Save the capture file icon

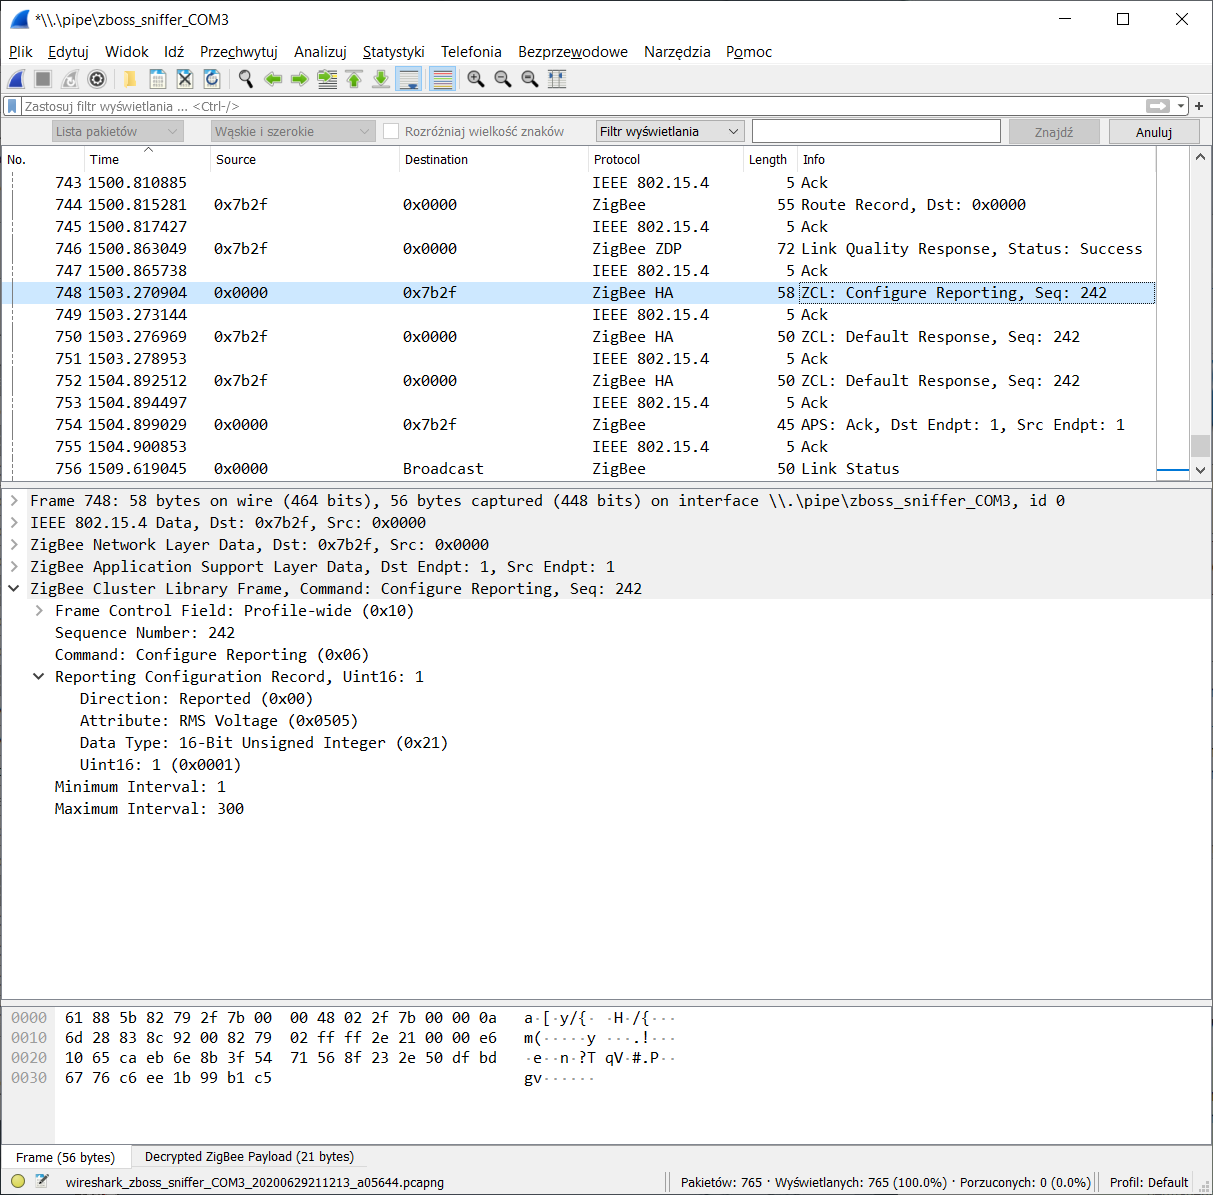pyautogui.click(x=157, y=79)
